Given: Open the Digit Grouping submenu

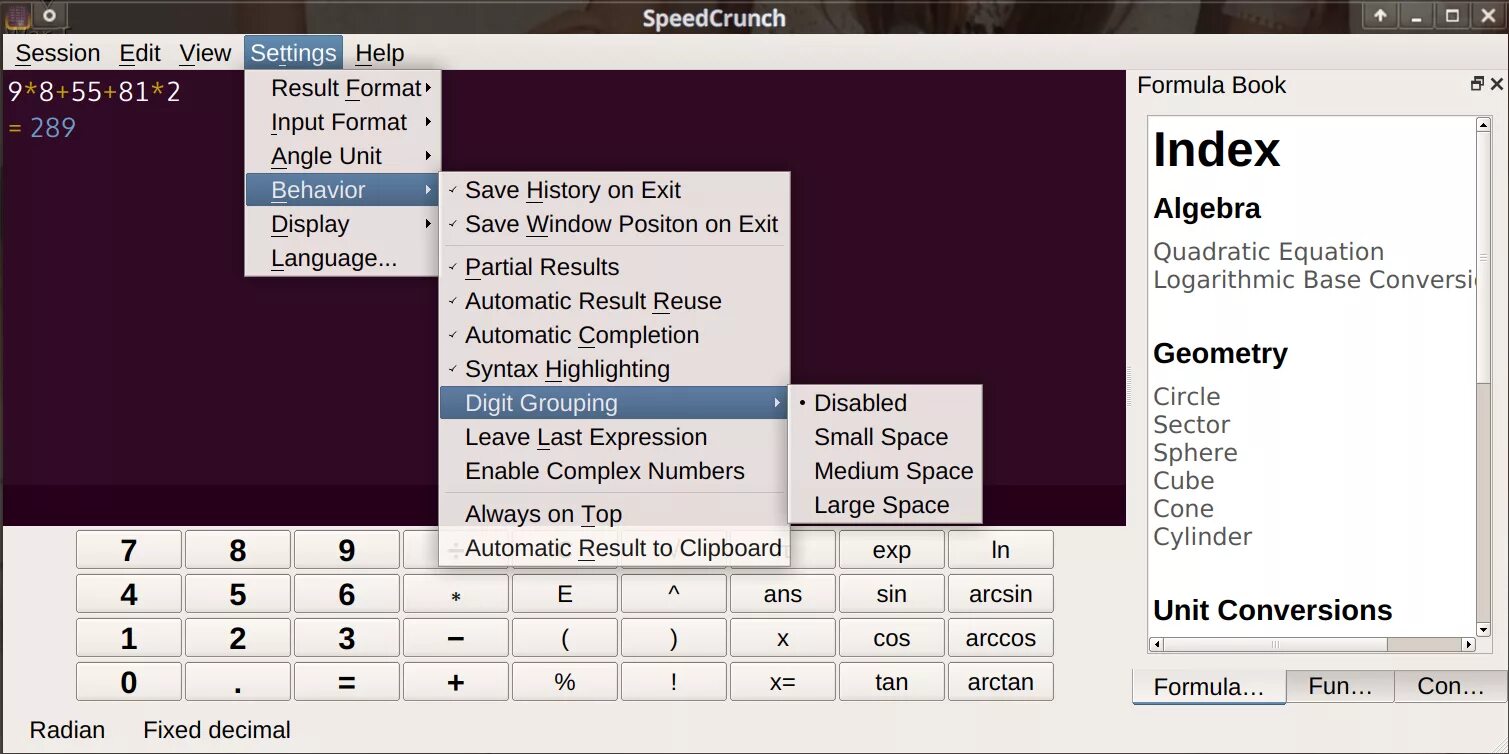Looking at the screenshot, I should pyautogui.click(x=615, y=403).
